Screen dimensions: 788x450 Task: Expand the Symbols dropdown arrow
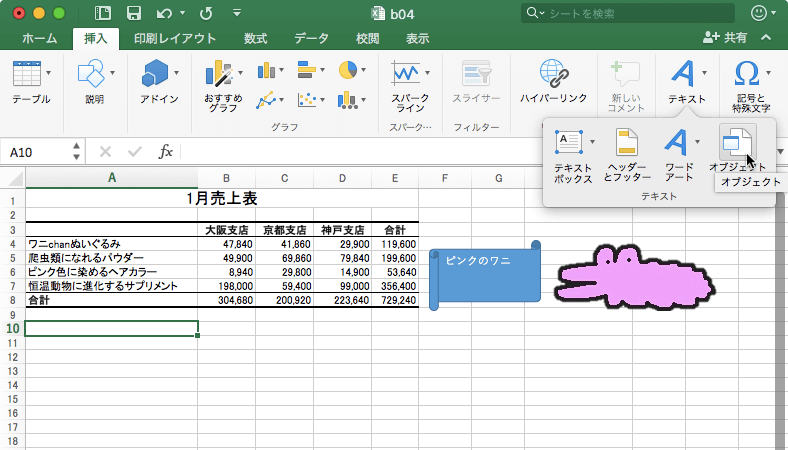(768, 73)
